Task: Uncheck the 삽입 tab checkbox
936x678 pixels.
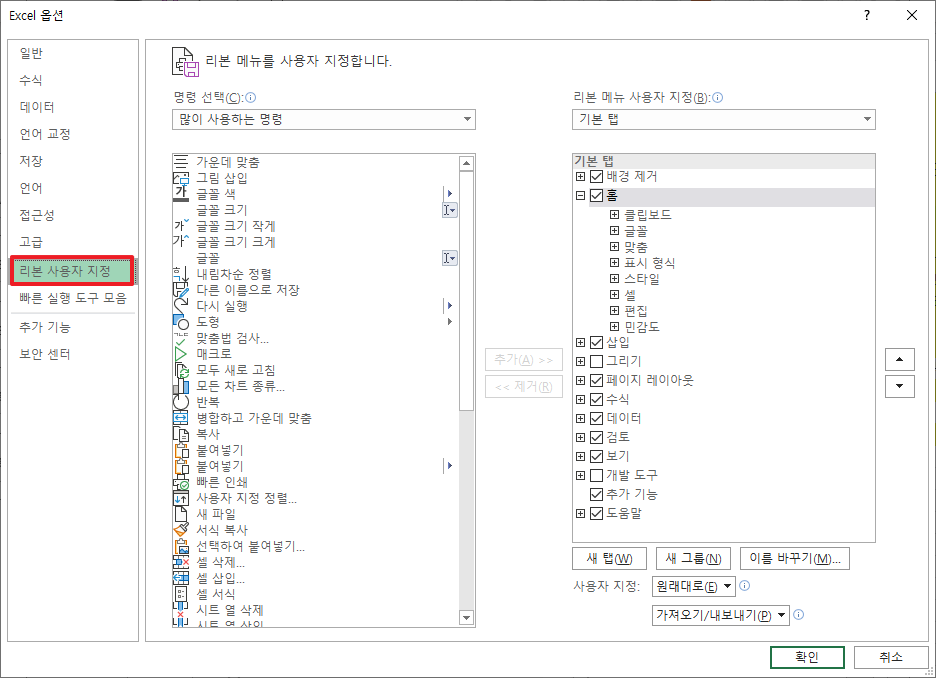Action: coord(596,343)
